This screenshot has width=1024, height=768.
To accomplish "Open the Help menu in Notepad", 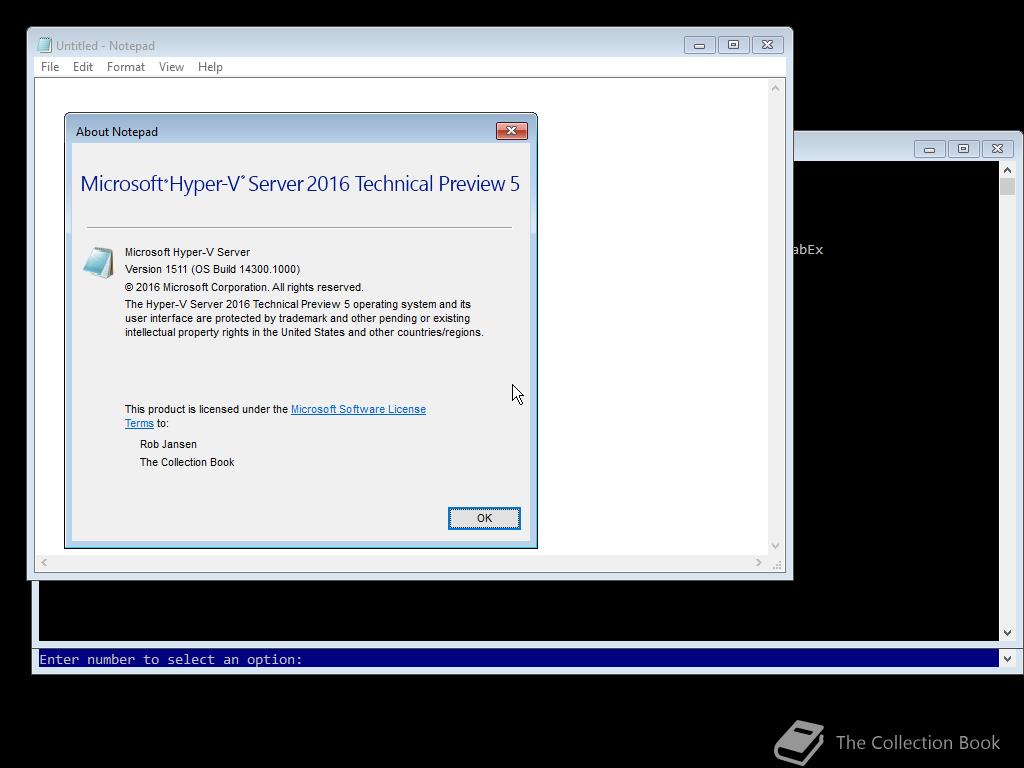I will [x=210, y=67].
